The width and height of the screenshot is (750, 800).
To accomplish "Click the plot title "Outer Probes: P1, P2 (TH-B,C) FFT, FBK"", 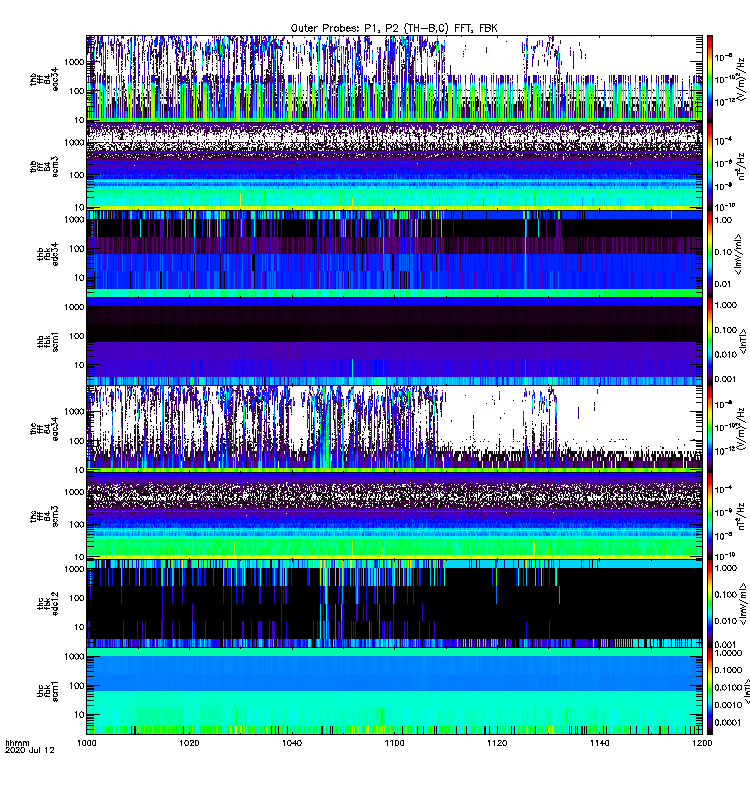I will (x=394, y=28).
